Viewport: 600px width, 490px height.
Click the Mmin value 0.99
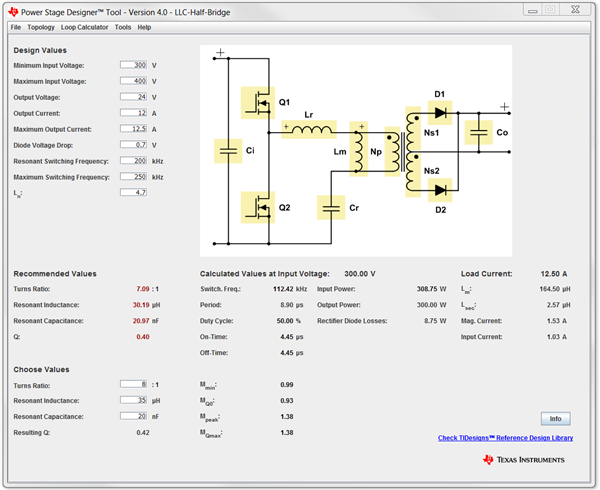tap(287, 385)
